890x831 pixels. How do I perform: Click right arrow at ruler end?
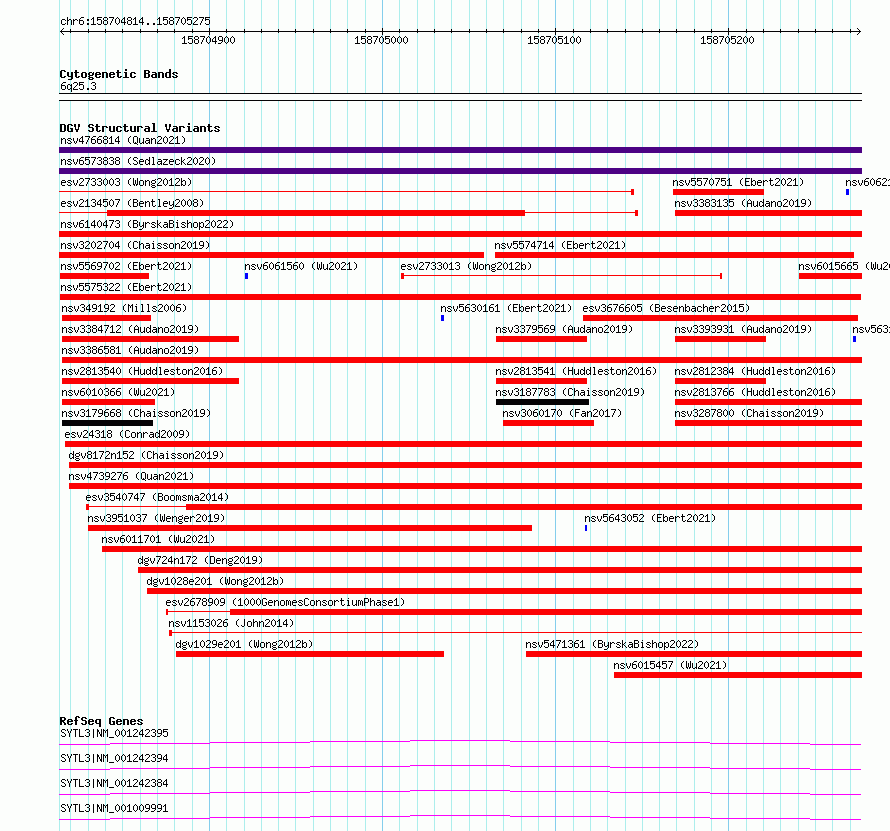(858, 32)
